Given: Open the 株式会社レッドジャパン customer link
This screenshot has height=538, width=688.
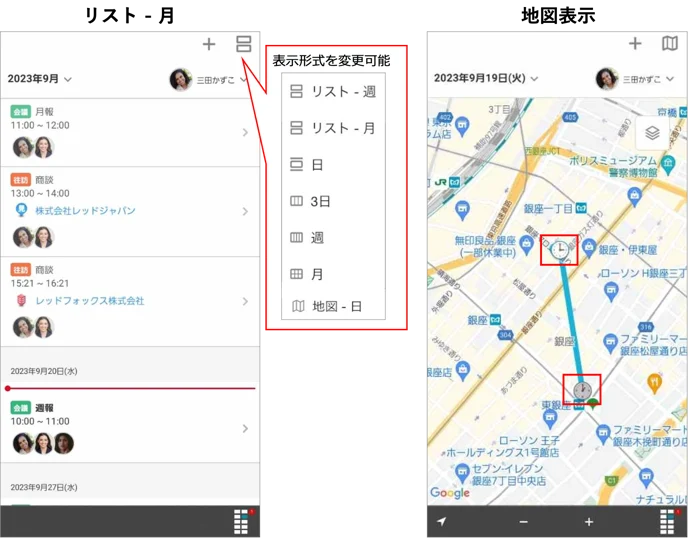Looking at the screenshot, I should 85,211.
